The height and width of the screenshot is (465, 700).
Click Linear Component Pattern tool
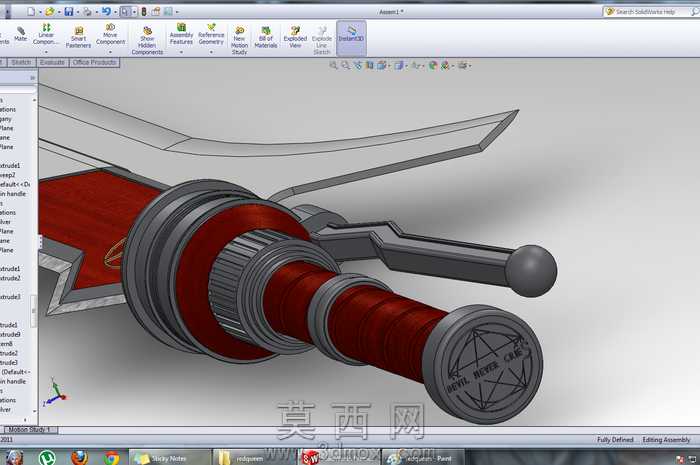[46, 34]
